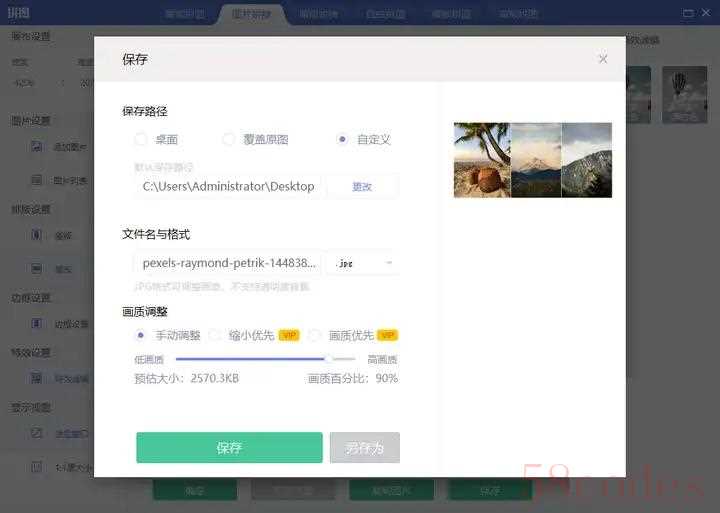This screenshot has height=513, width=720.
Task: Click the 高画质 slider label
Action: [382, 359]
